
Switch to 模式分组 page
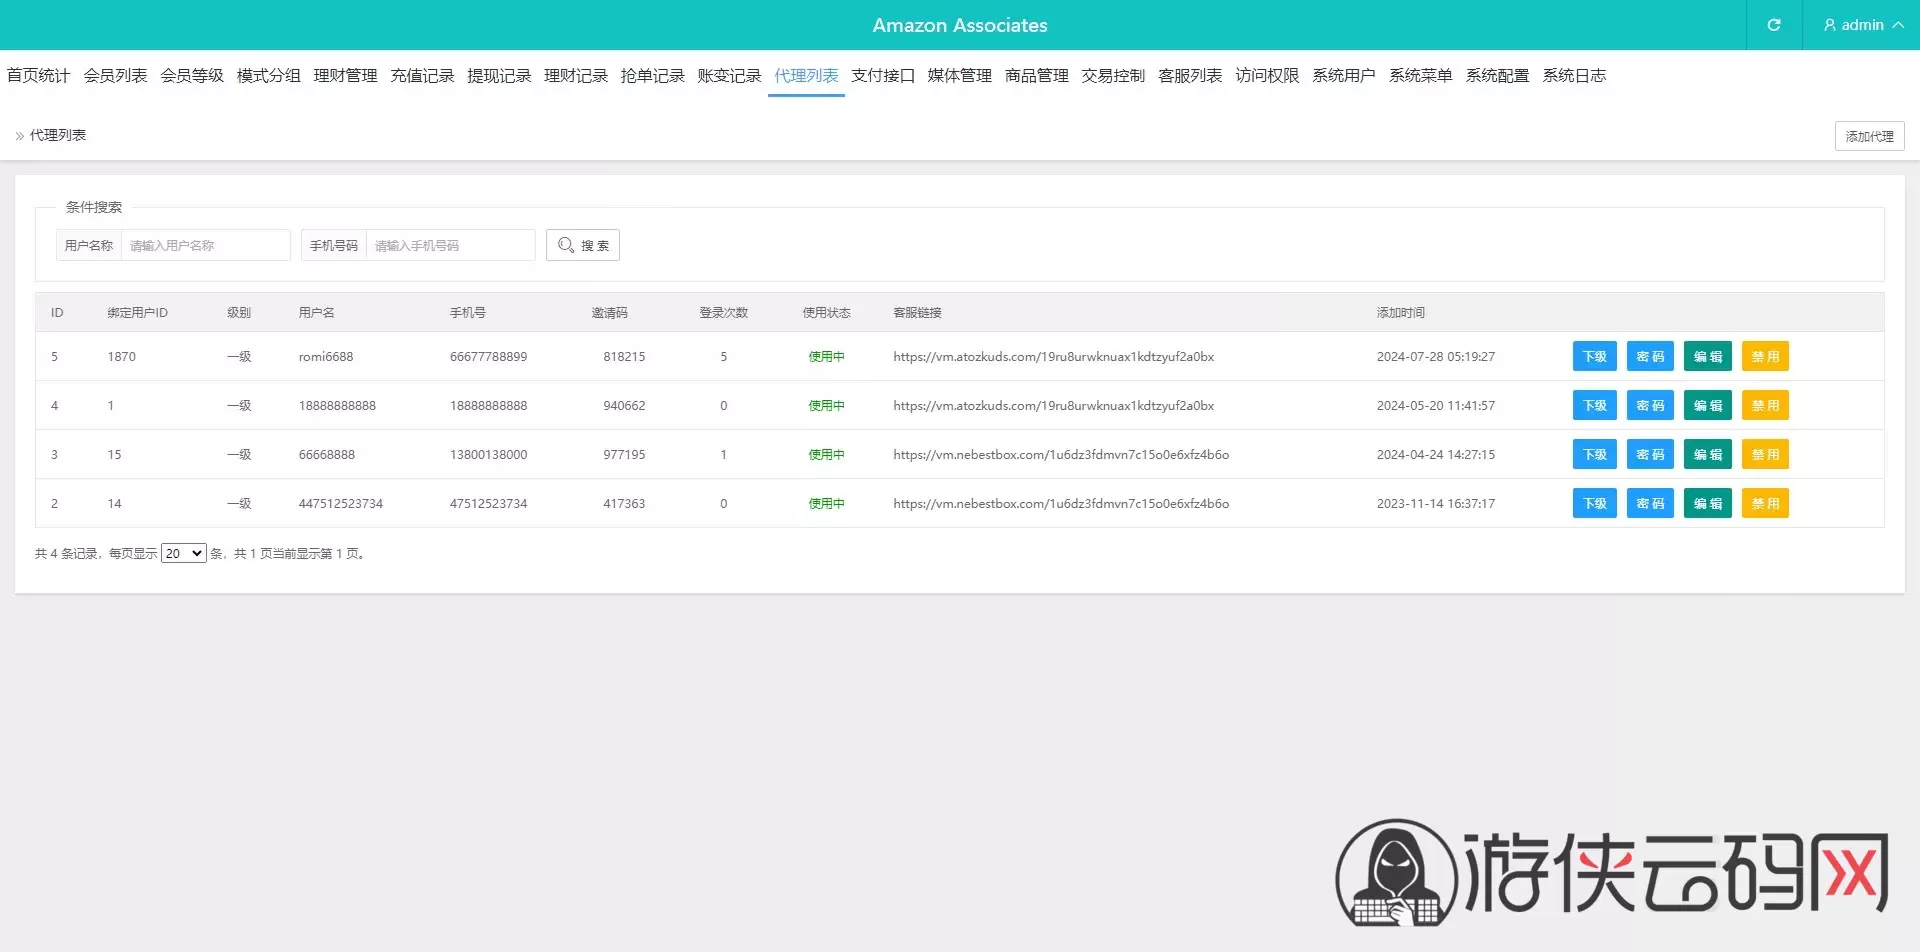coord(269,75)
